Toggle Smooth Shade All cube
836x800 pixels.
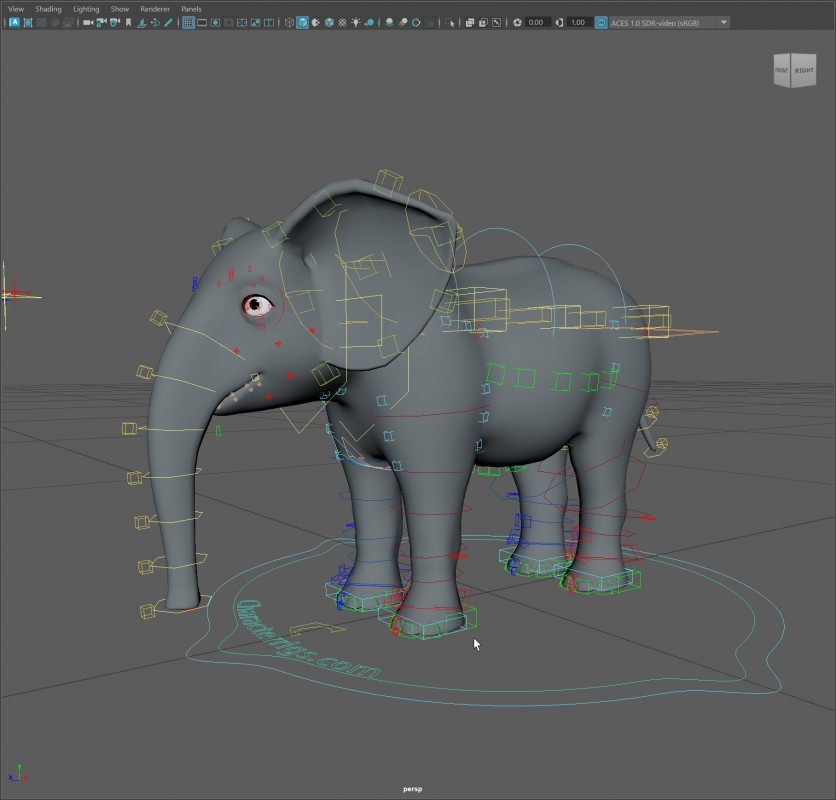point(303,22)
